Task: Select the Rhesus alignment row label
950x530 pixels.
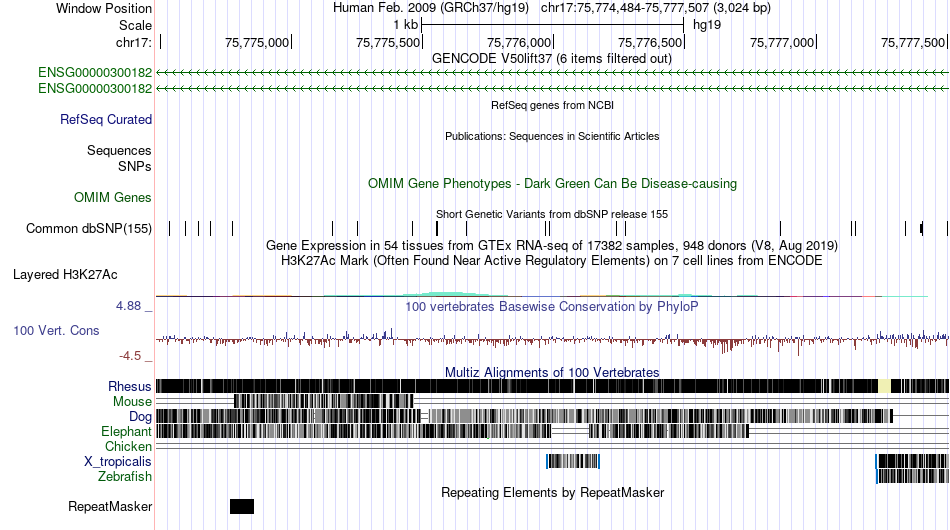Action: (x=130, y=386)
